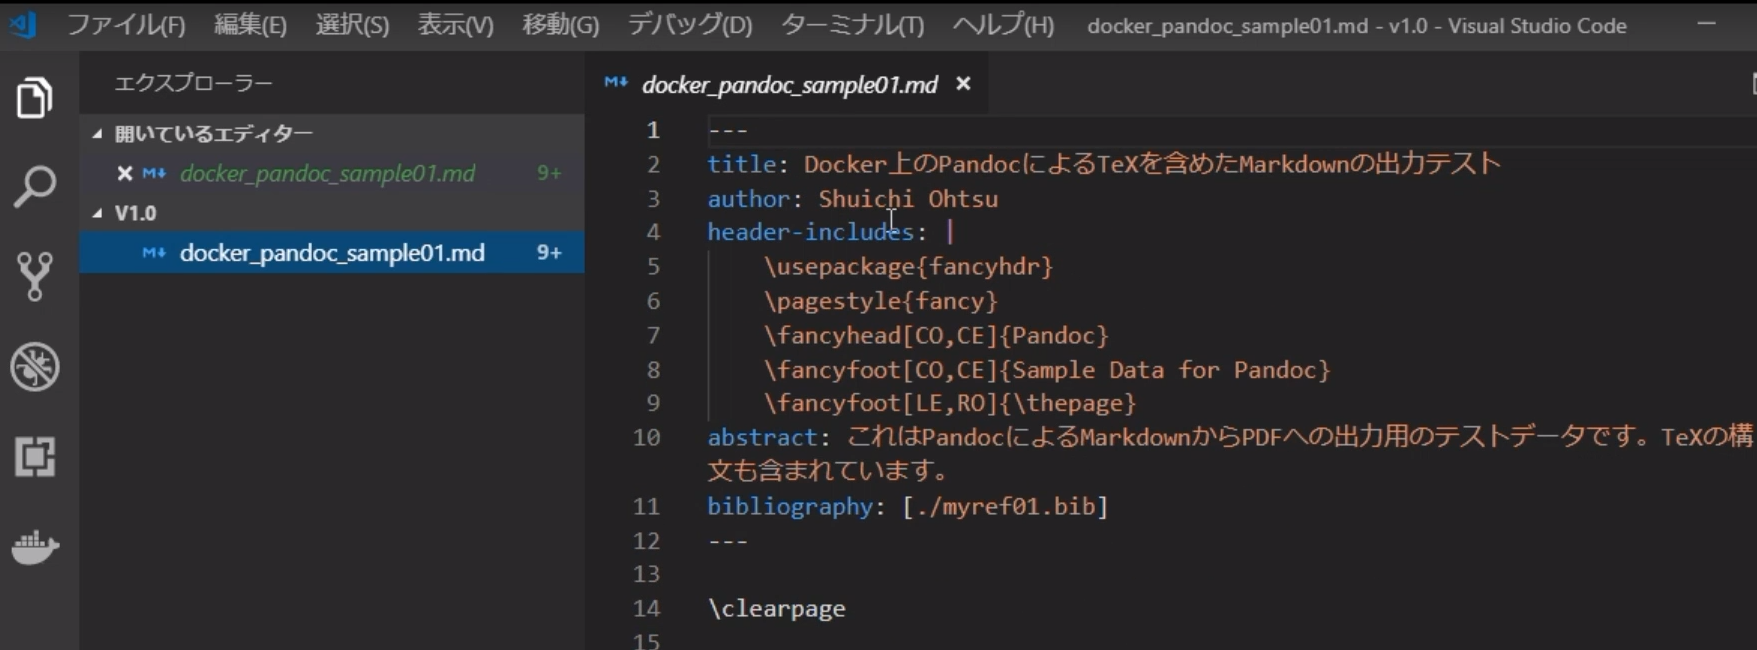Click \clearpage on line 14
The height and width of the screenshot is (650, 1757).
point(776,608)
